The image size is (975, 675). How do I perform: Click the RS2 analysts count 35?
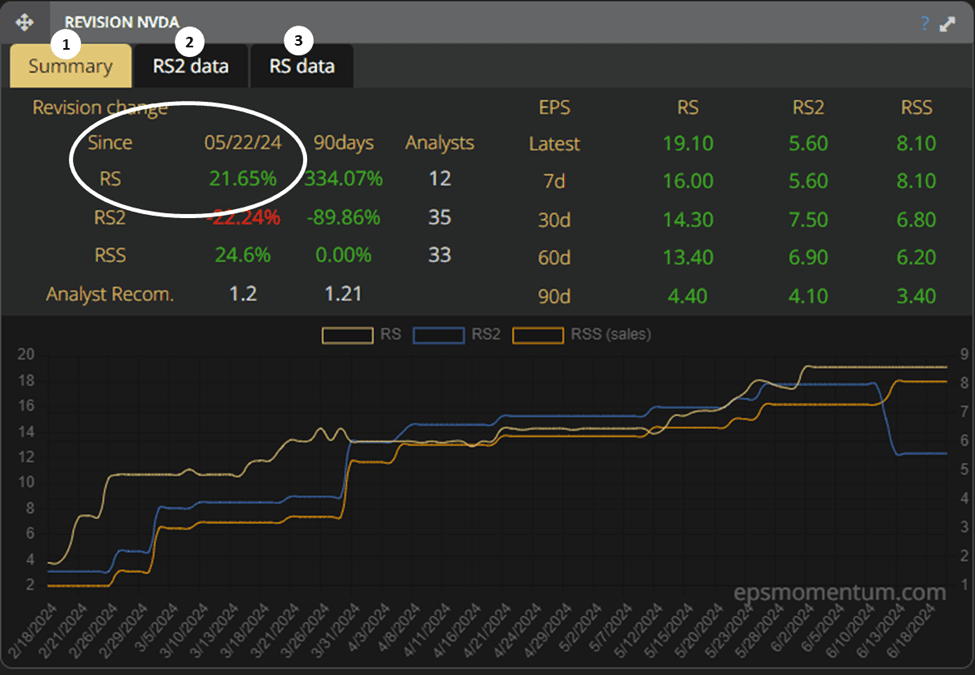tap(440, 218)
